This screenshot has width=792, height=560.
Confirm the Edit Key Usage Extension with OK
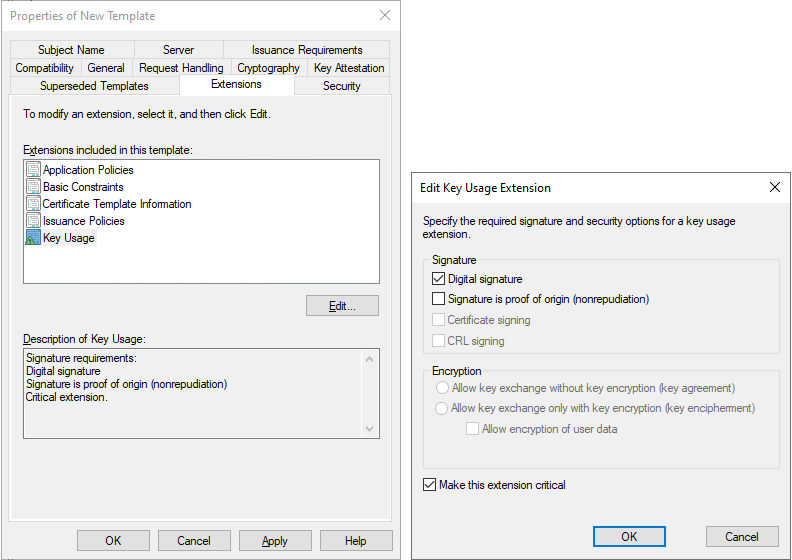629,537
